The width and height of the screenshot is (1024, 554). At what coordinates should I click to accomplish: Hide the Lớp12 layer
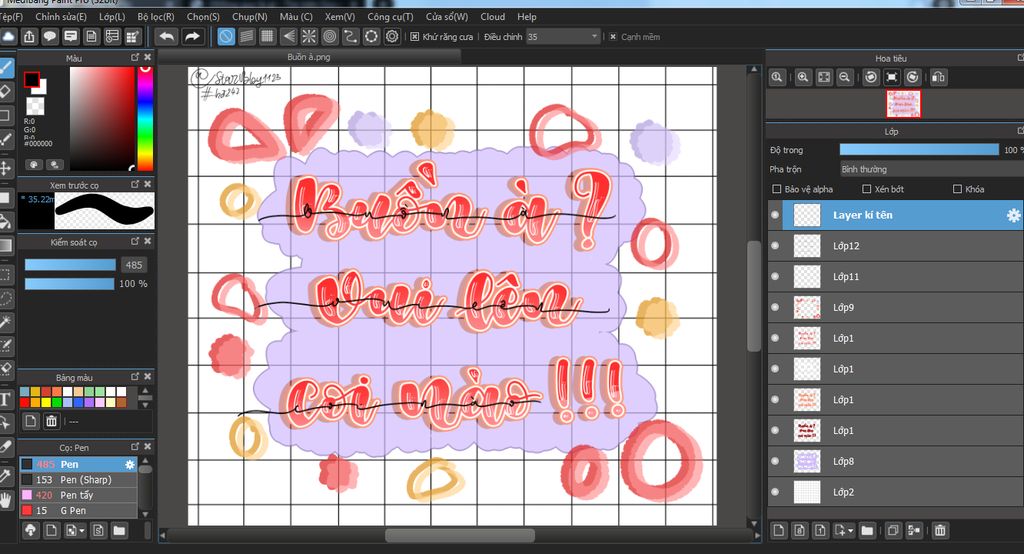coord(775,246)
